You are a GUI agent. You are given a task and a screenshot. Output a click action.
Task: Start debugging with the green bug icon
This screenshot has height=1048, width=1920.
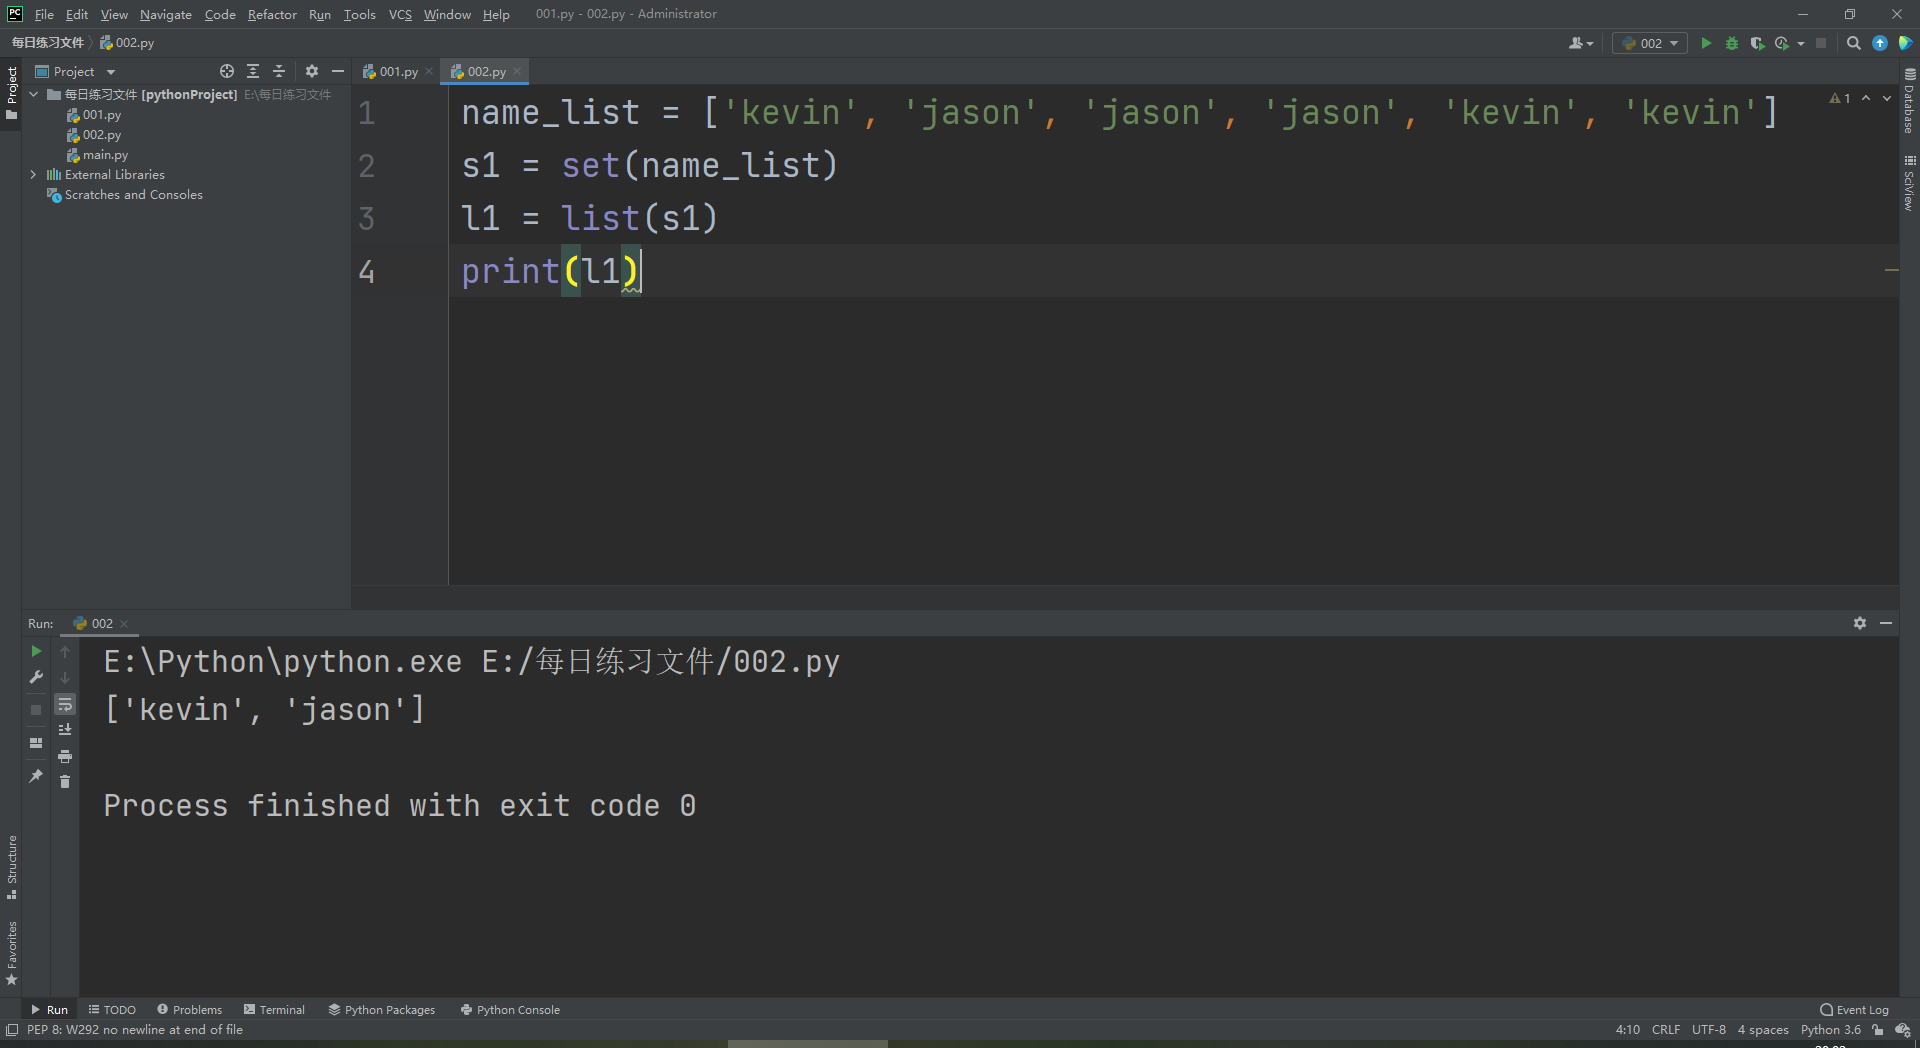pyautogui.click(x=1732, y=43)
